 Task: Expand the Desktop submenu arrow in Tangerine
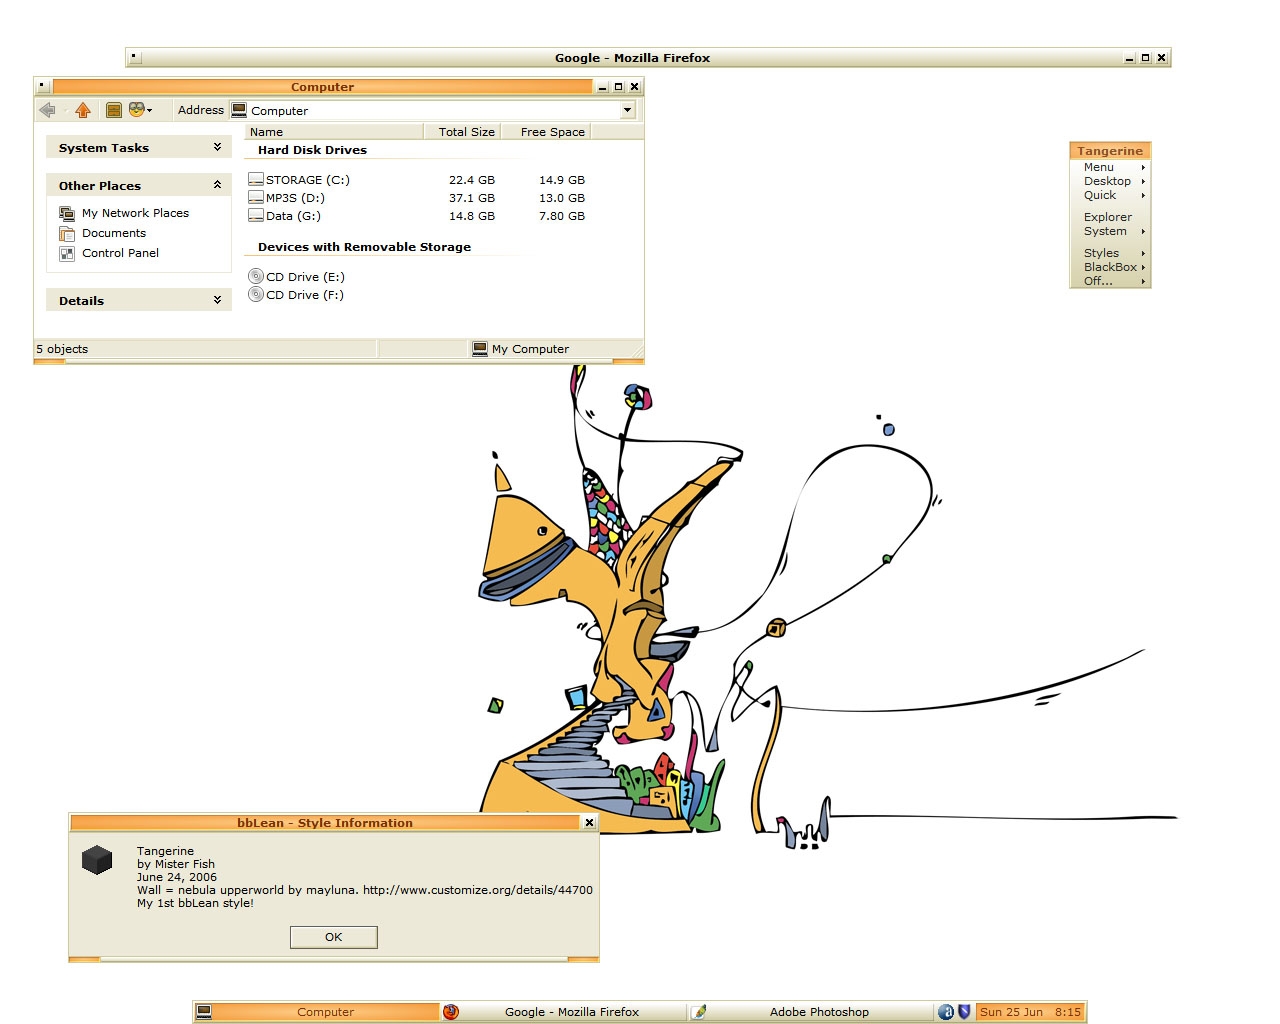1143,182
